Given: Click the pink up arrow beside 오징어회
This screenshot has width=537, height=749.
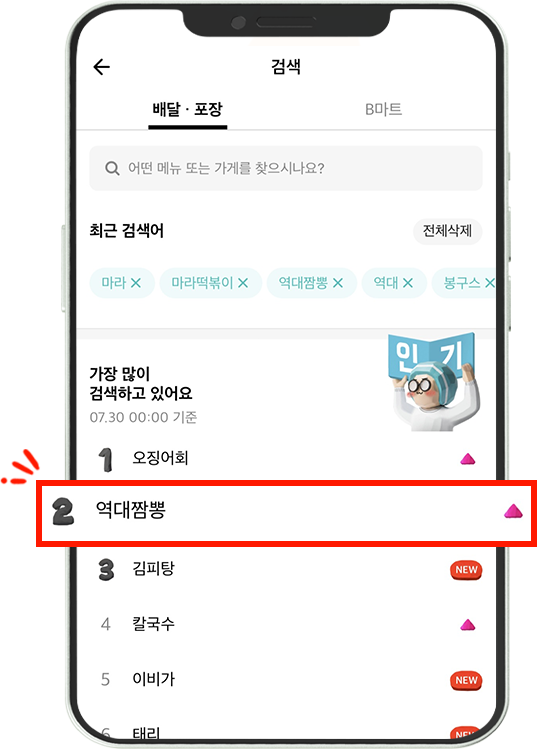Looking at the screenshot, I should 468,459.
